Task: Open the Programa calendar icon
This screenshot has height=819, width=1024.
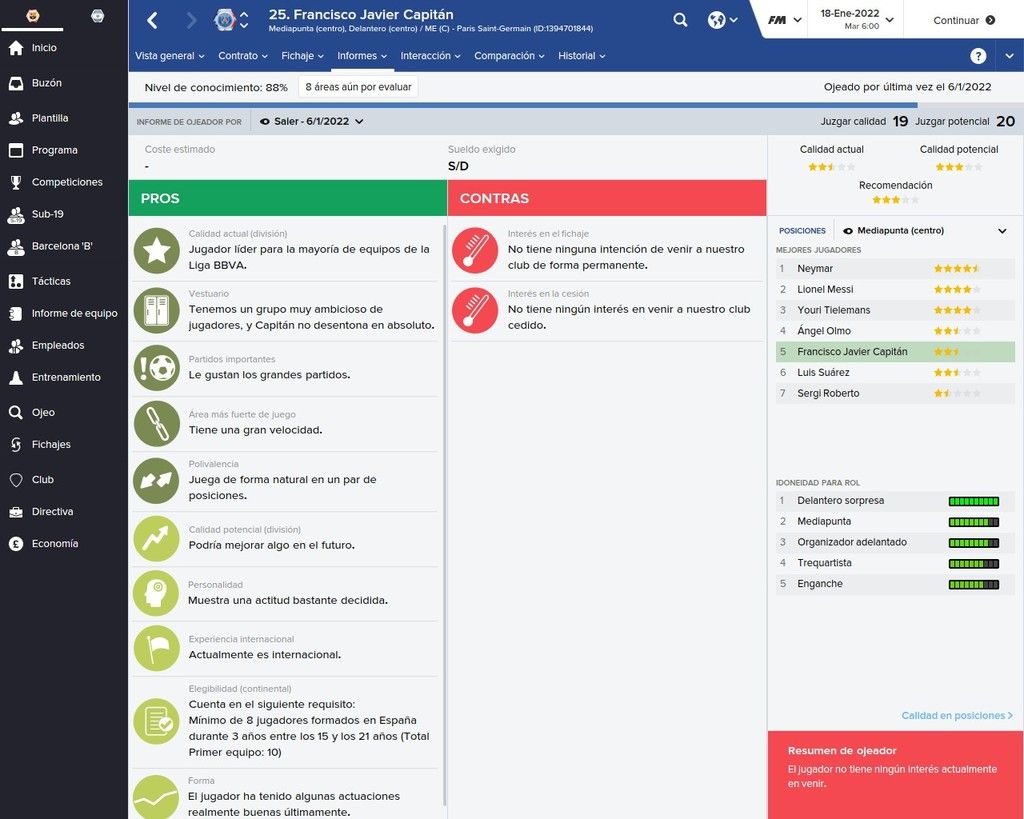Action: 16,150
